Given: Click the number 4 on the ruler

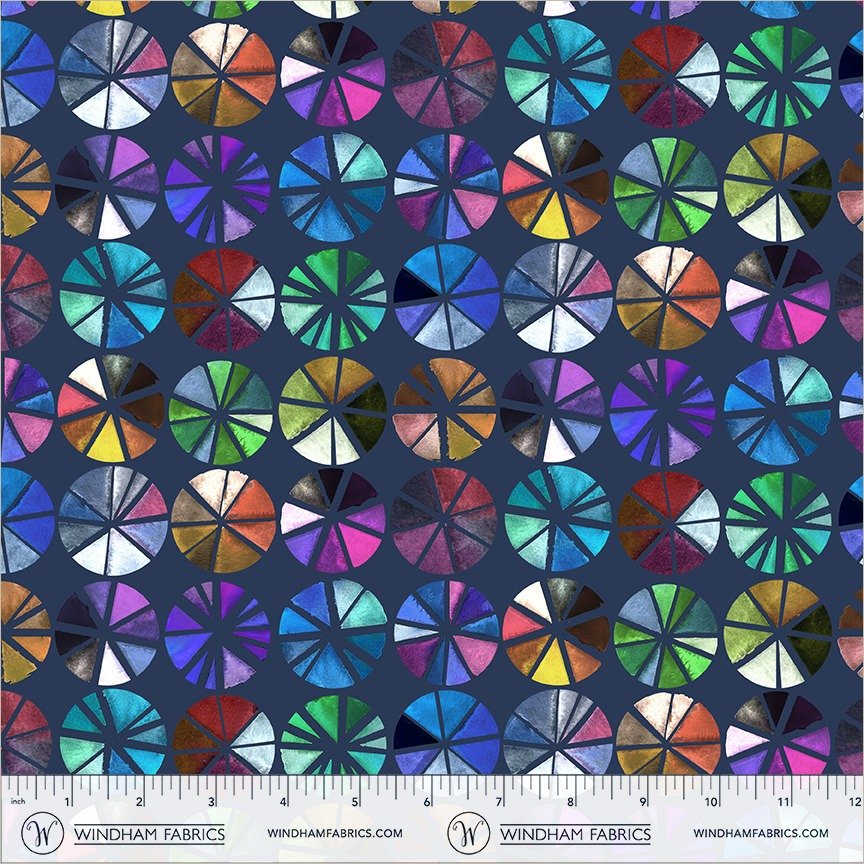Looking at the screenshot, I should [283, 802].
